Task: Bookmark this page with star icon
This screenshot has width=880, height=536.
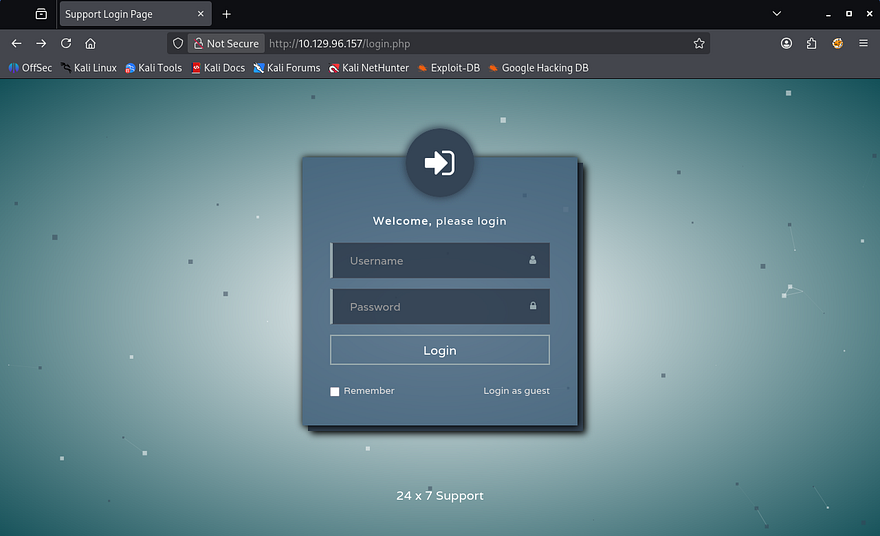Action: click(699, 44)
